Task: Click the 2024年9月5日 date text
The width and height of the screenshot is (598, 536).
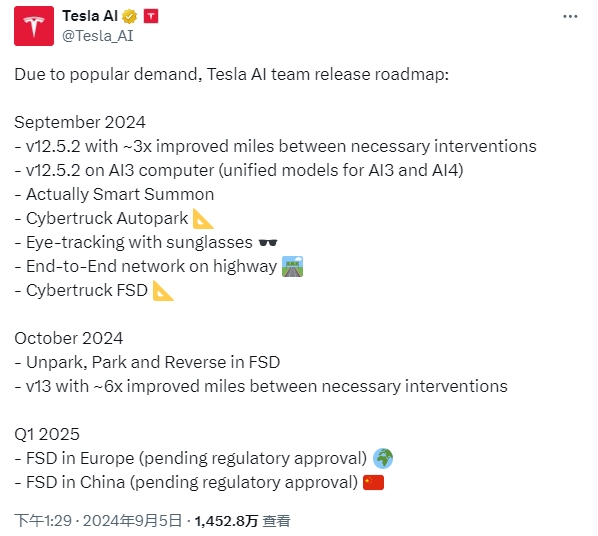Action: (132, 521)
